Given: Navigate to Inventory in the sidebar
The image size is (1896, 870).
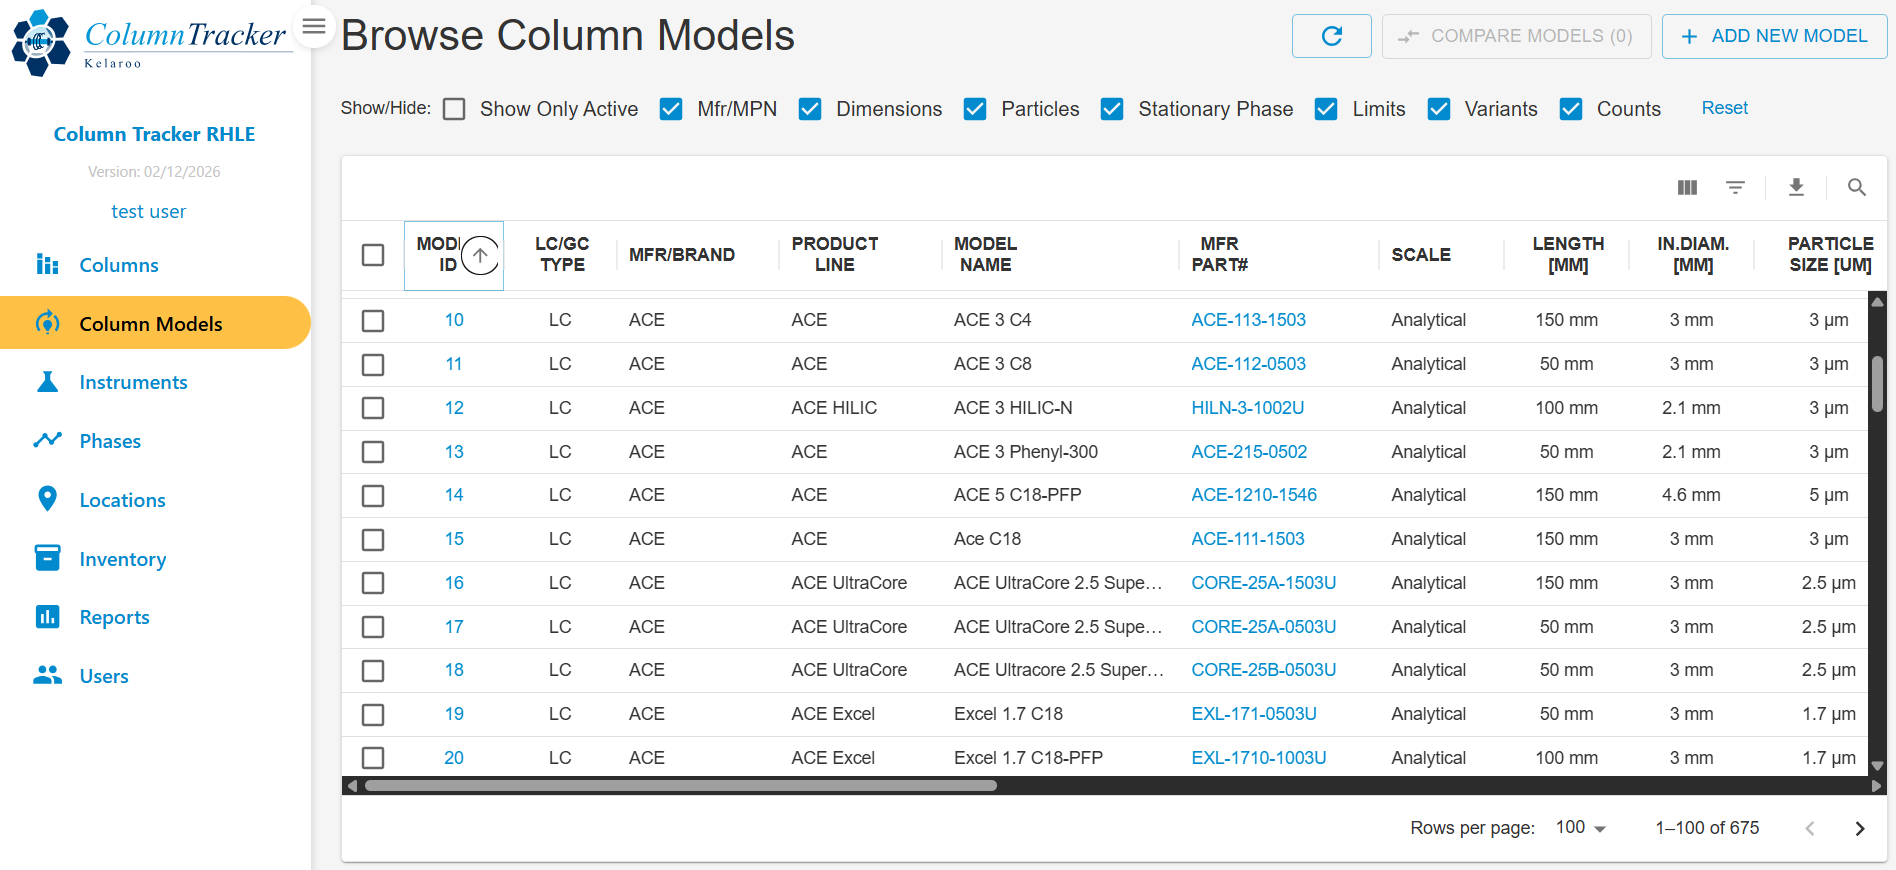Looking at the screenshot, I should (122, 559).
